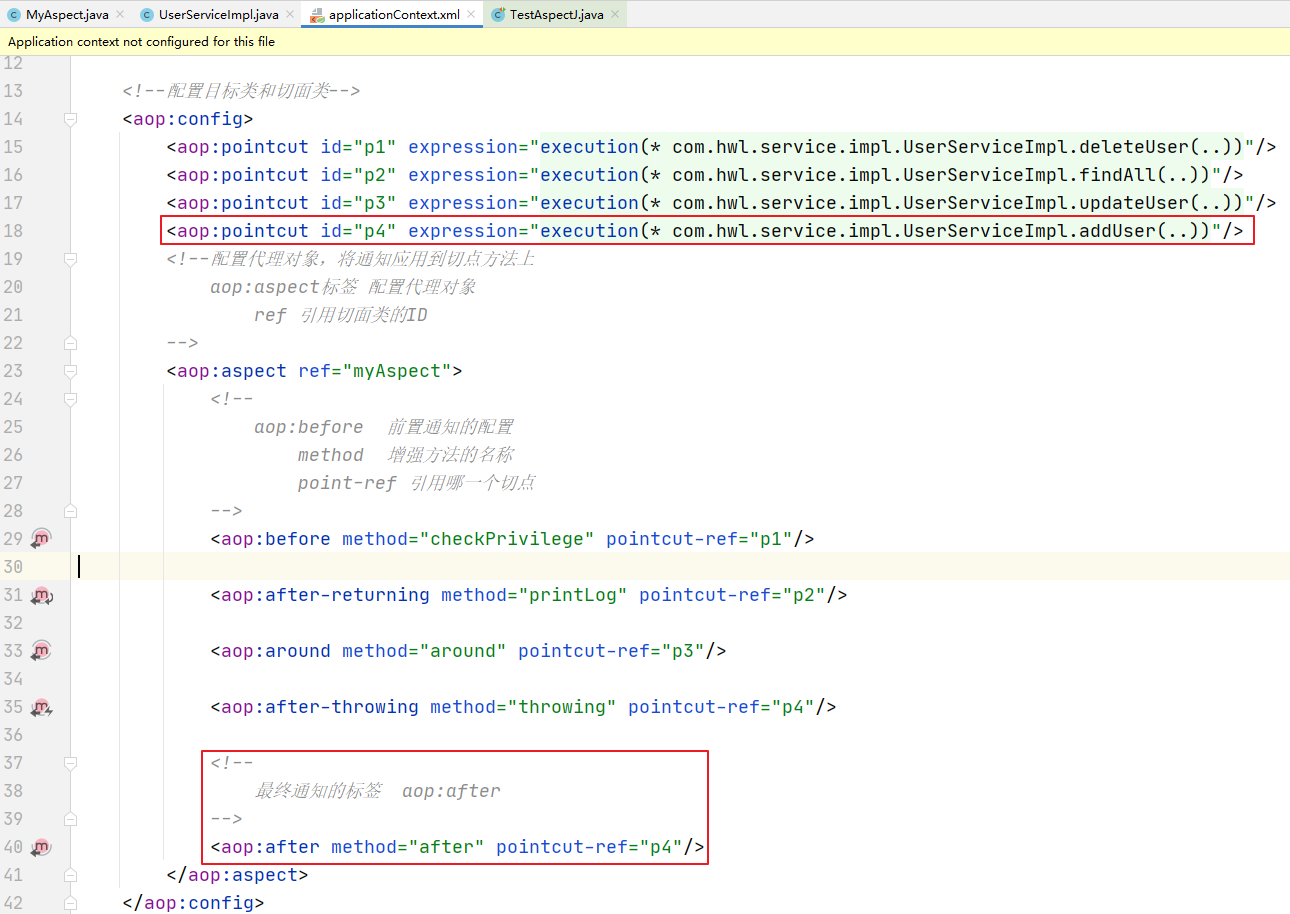Click pointcut-ref value "p2" on line 31
Viewport: 1290px width, 914px height.
(804, 595)
